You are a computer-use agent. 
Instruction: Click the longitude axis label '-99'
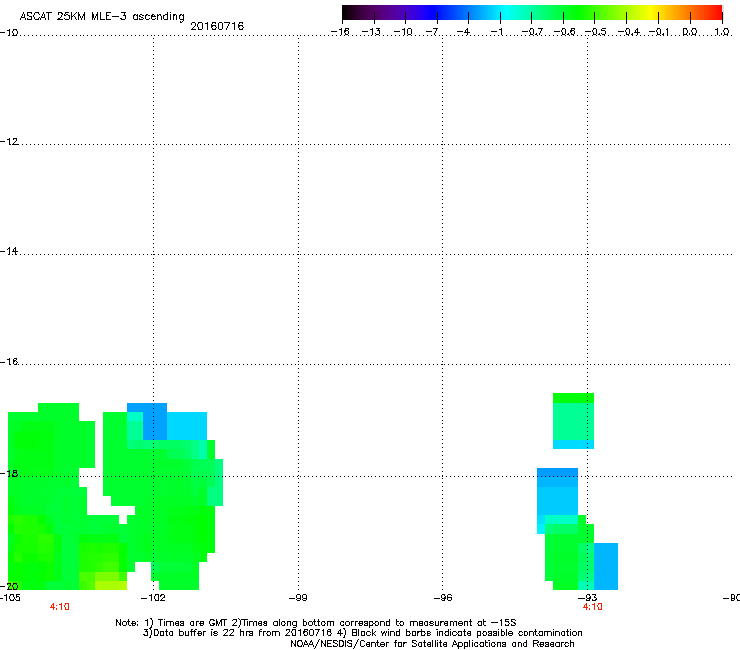[298, 598]
